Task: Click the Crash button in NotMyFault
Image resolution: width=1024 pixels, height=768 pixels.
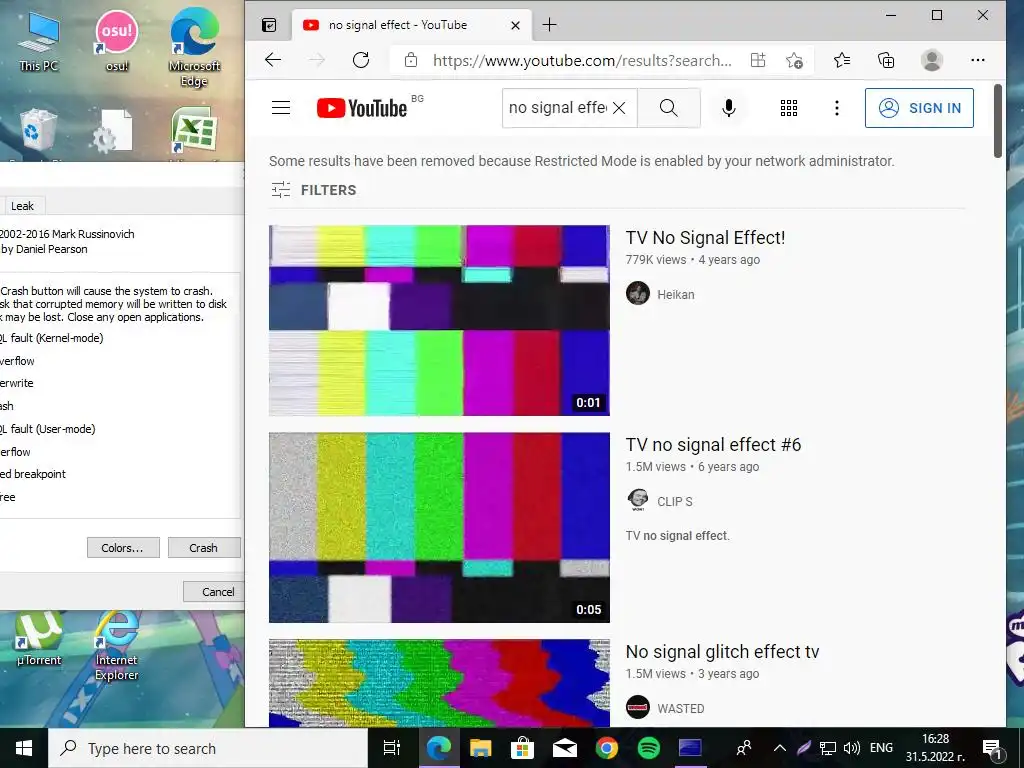Action: coord(204,548)
